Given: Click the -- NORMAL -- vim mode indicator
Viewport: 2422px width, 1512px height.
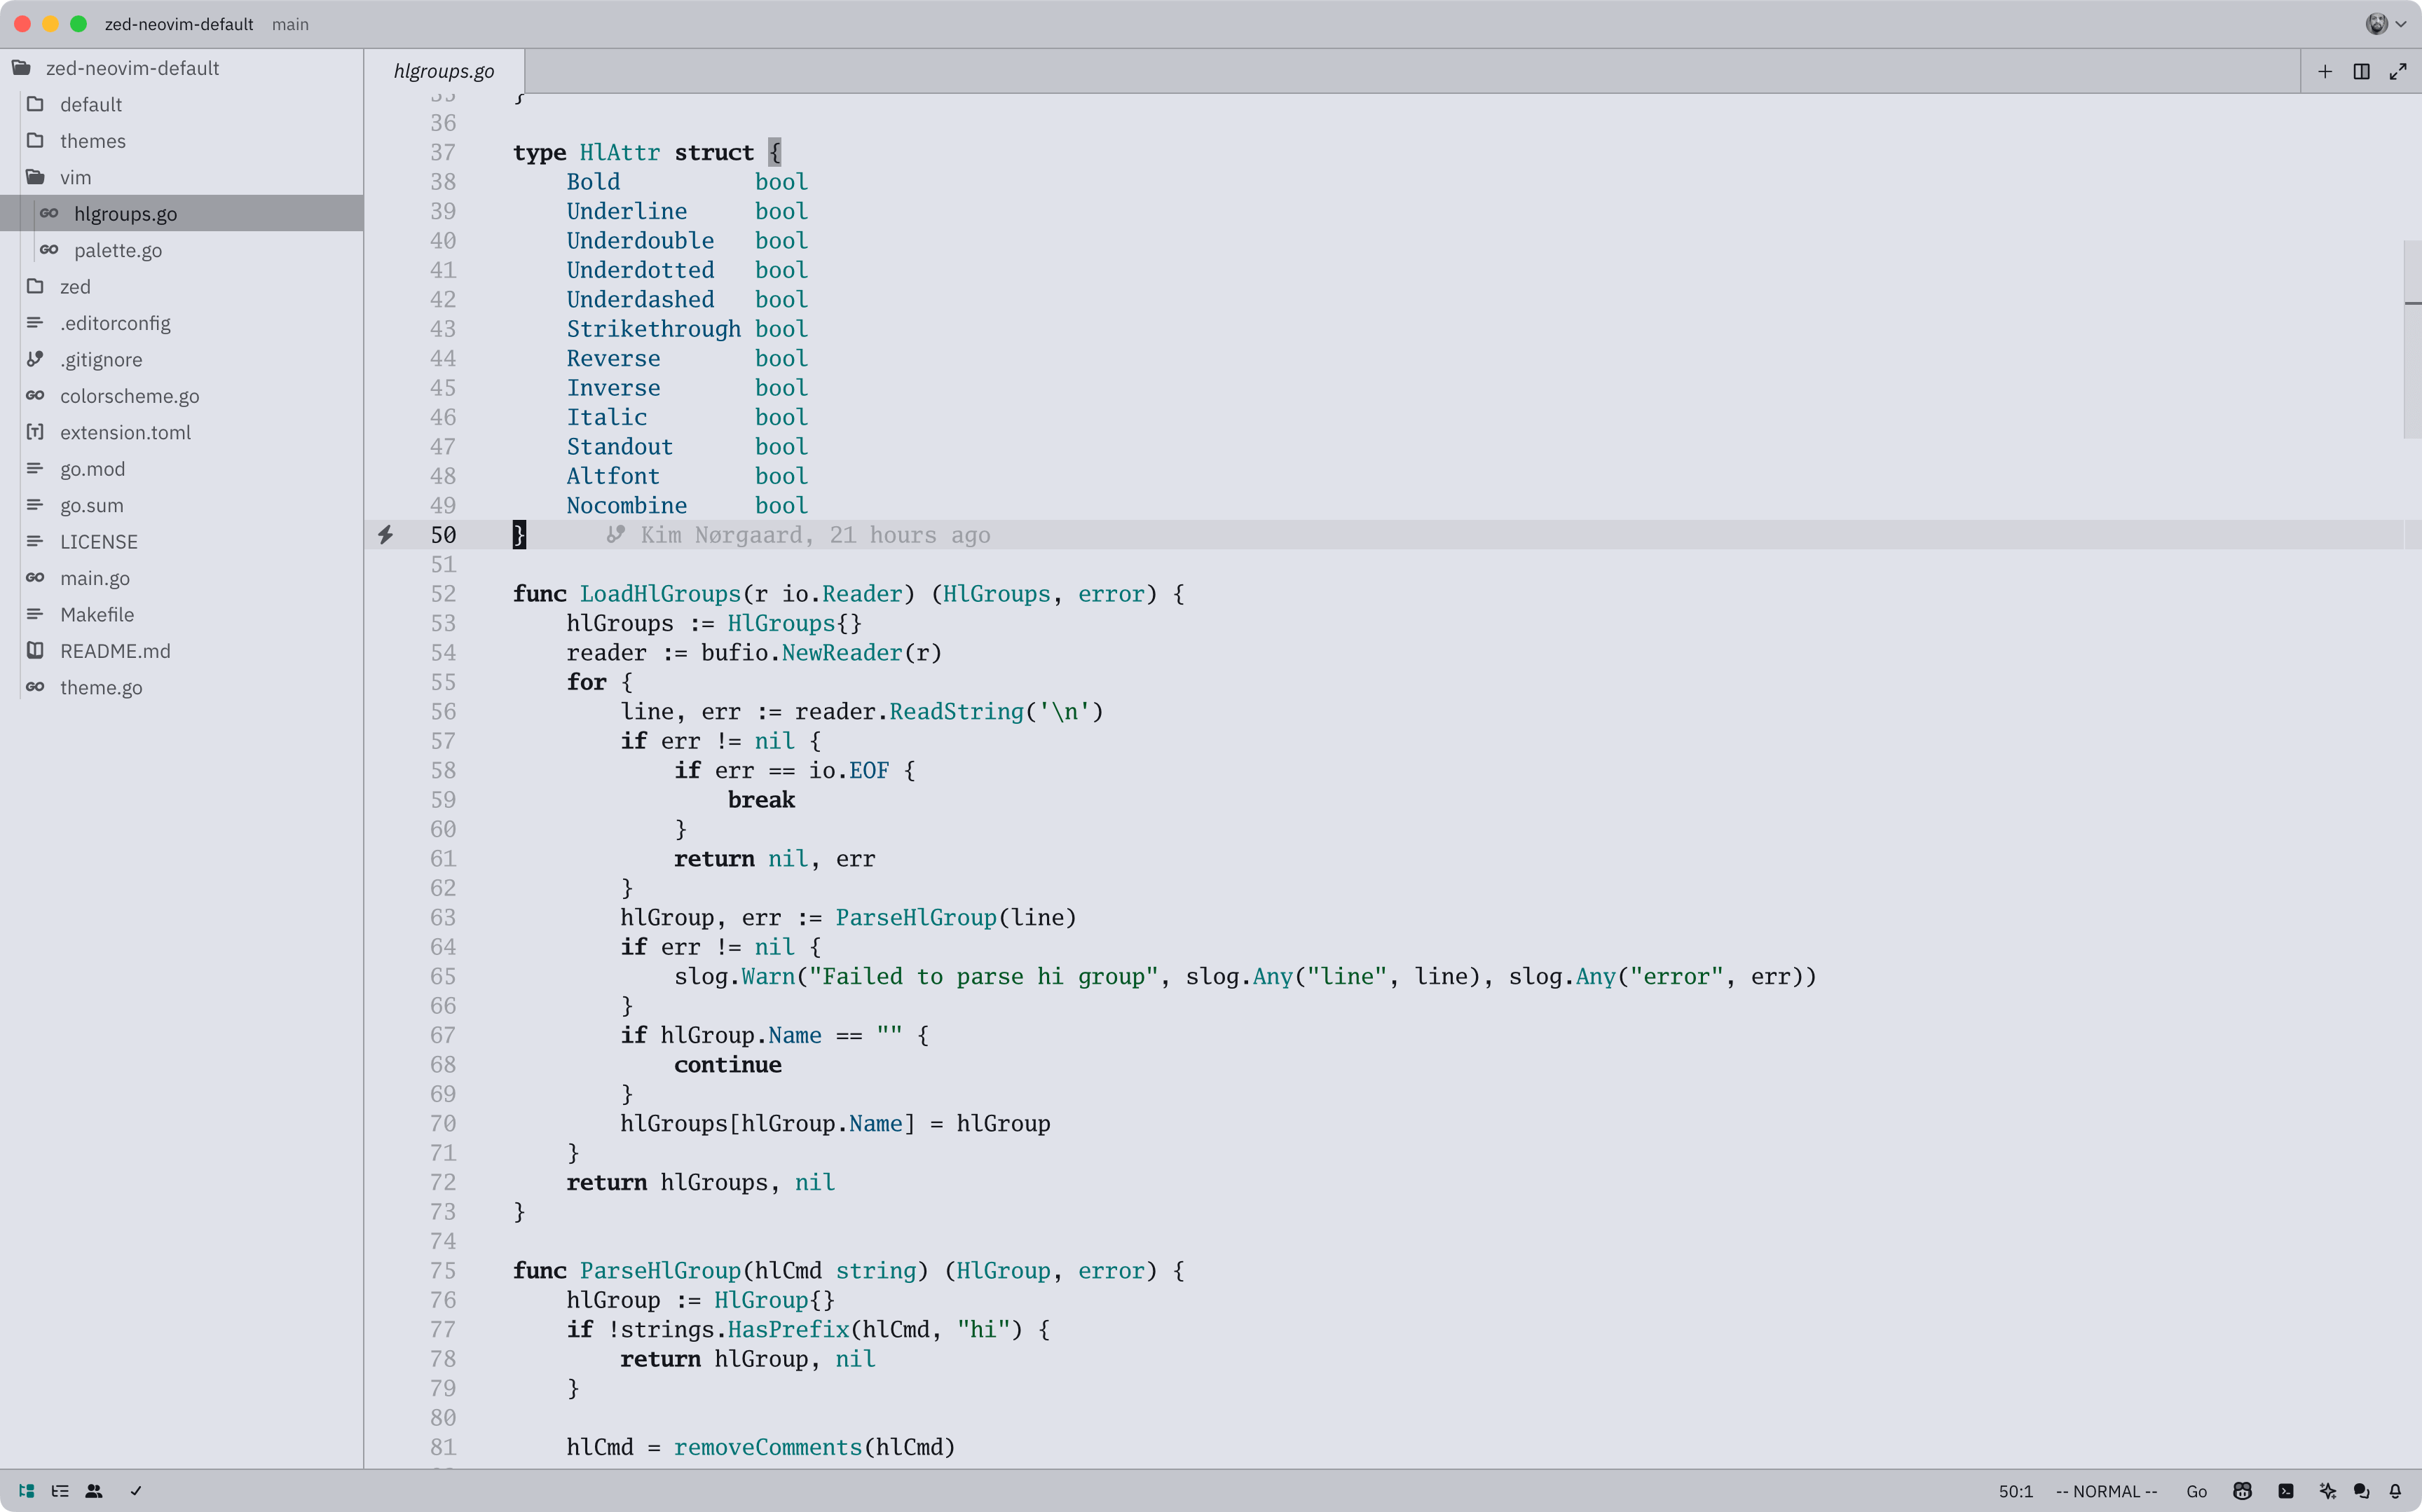Looking at the screenshot, I should pos(2106,1491).
